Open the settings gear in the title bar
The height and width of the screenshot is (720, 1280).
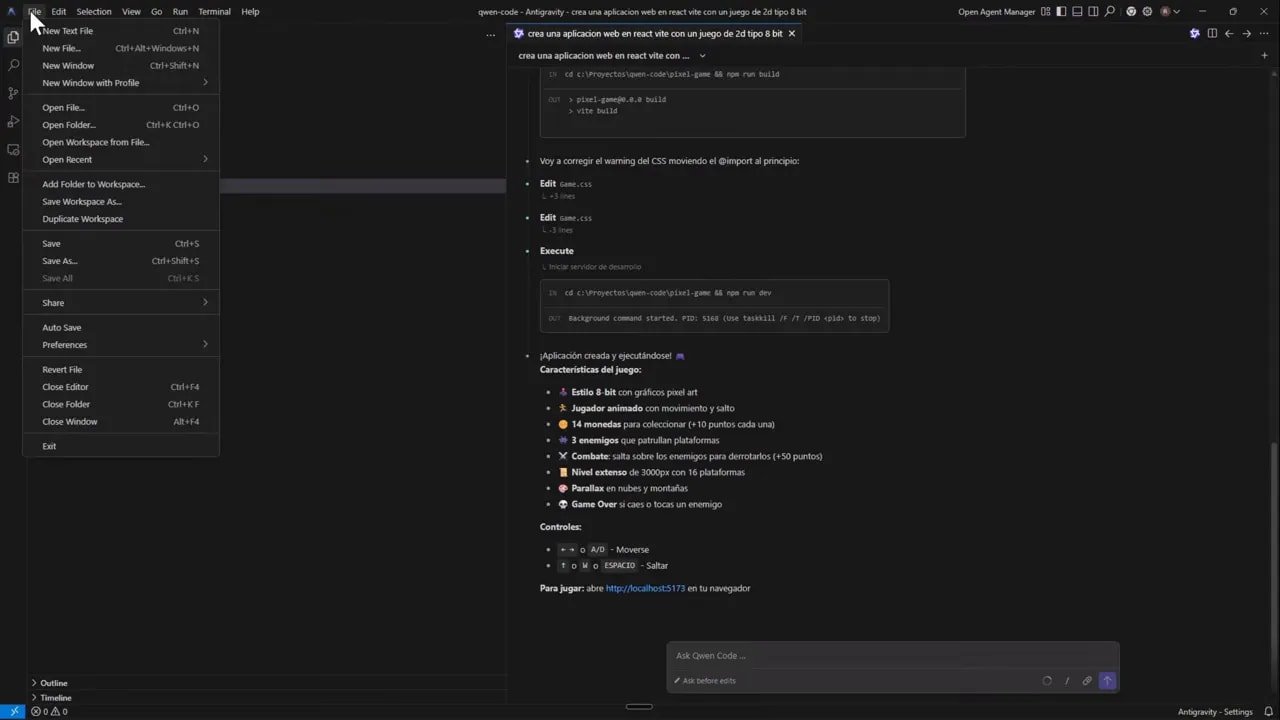1147,11
